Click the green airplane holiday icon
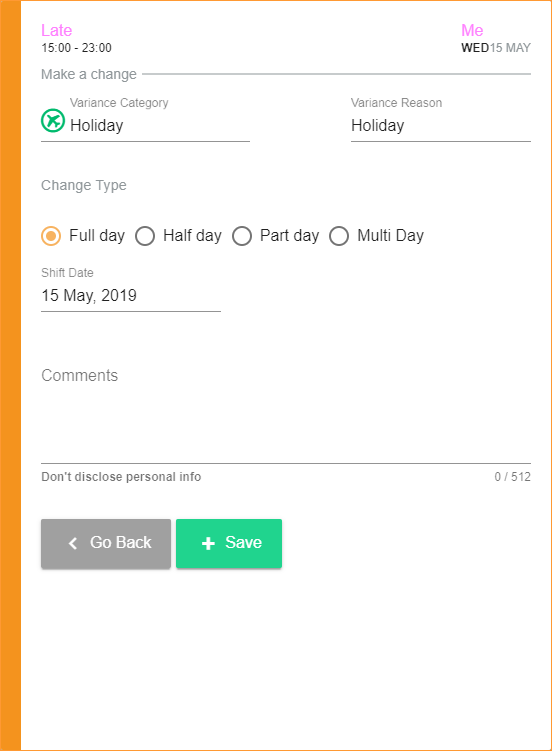The height and width of the screenshot is (751, 552). point(53,120)
